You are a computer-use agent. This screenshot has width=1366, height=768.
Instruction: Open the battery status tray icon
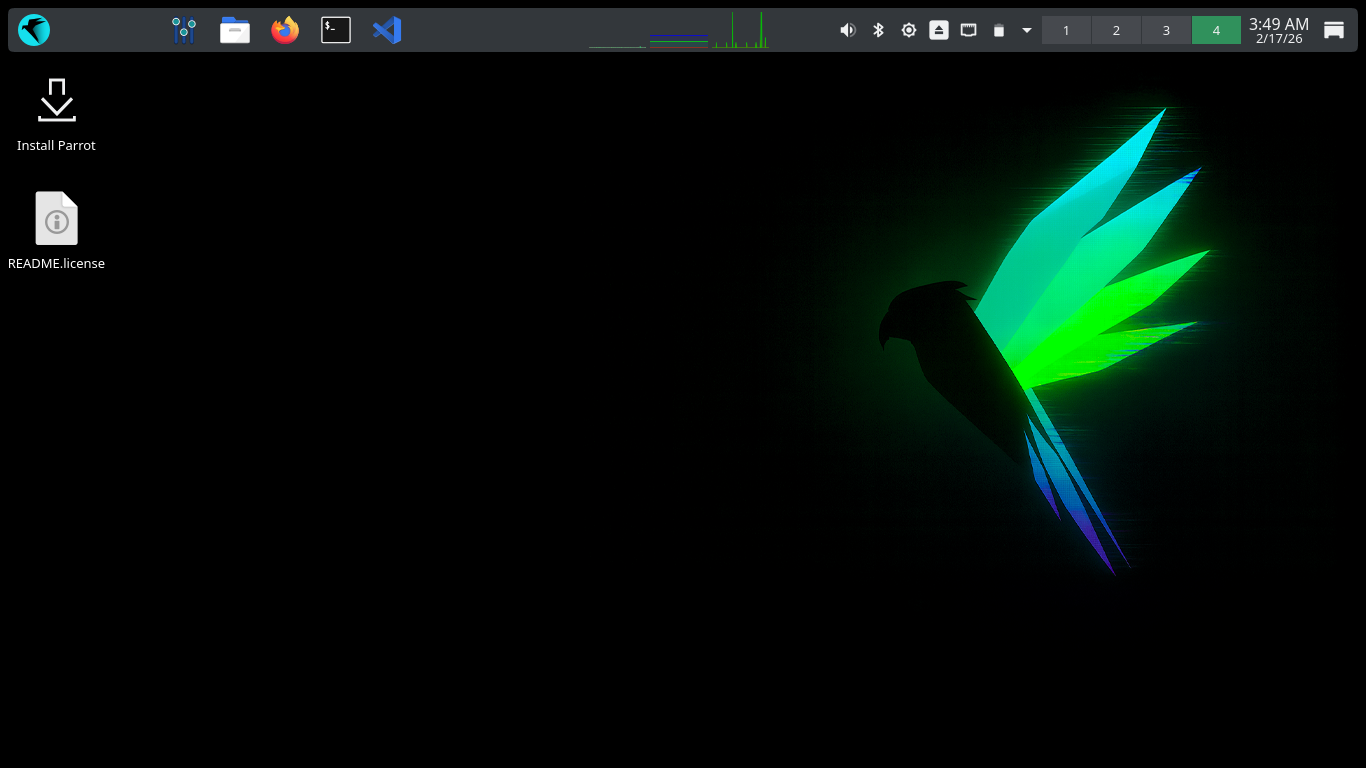[998, 30]
